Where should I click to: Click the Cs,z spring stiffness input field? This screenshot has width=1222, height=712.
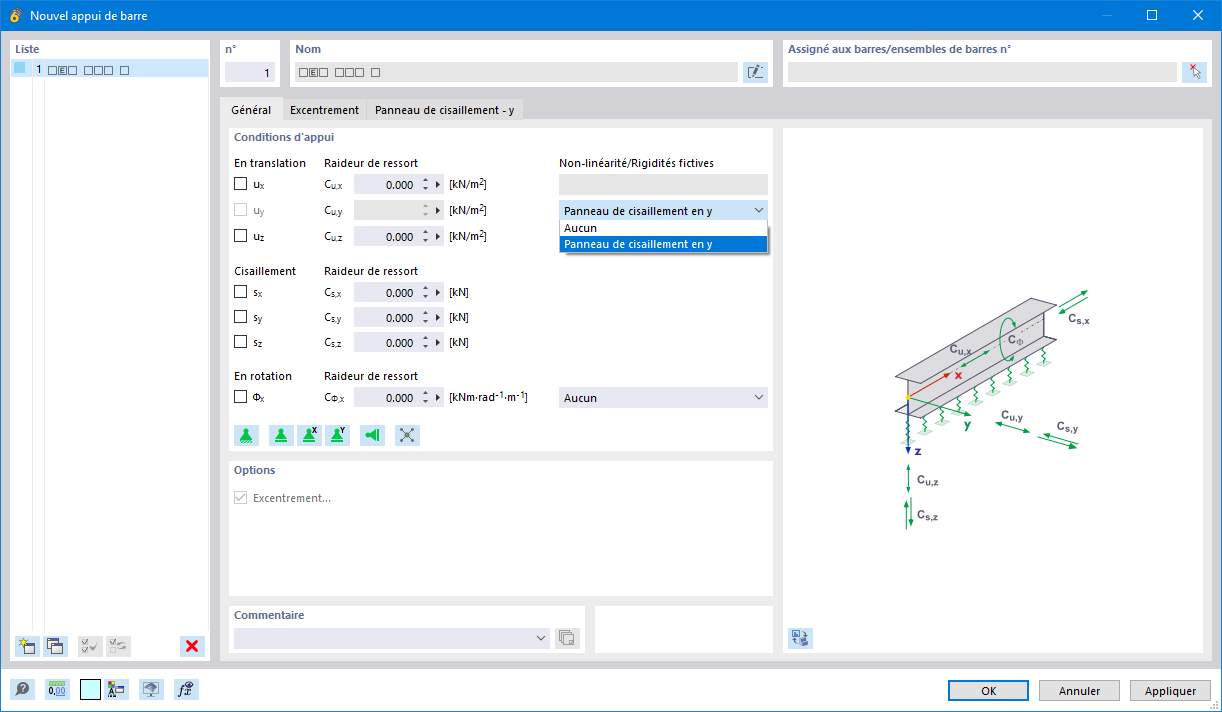(386, 343)
